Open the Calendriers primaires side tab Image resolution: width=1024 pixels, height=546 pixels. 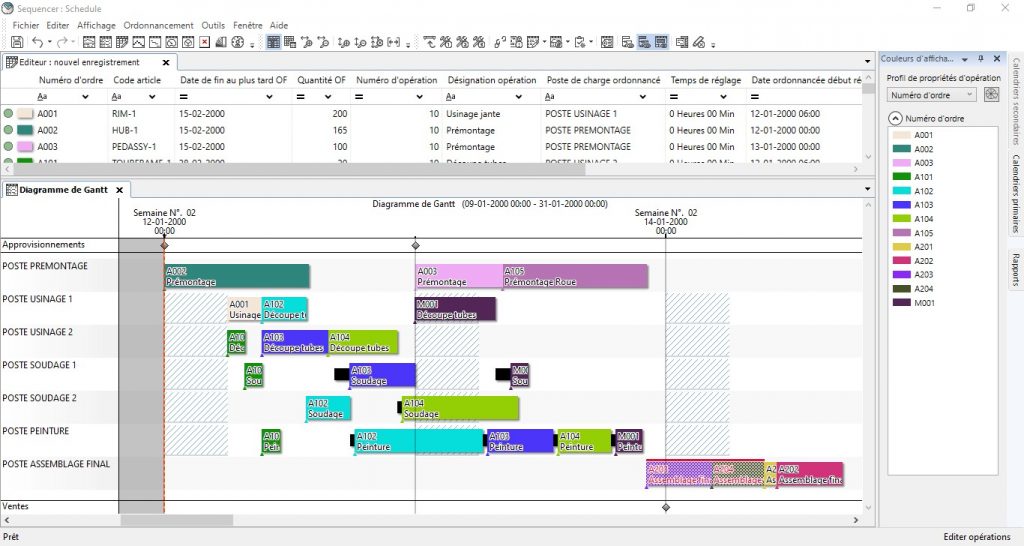tap(1016, 193)
